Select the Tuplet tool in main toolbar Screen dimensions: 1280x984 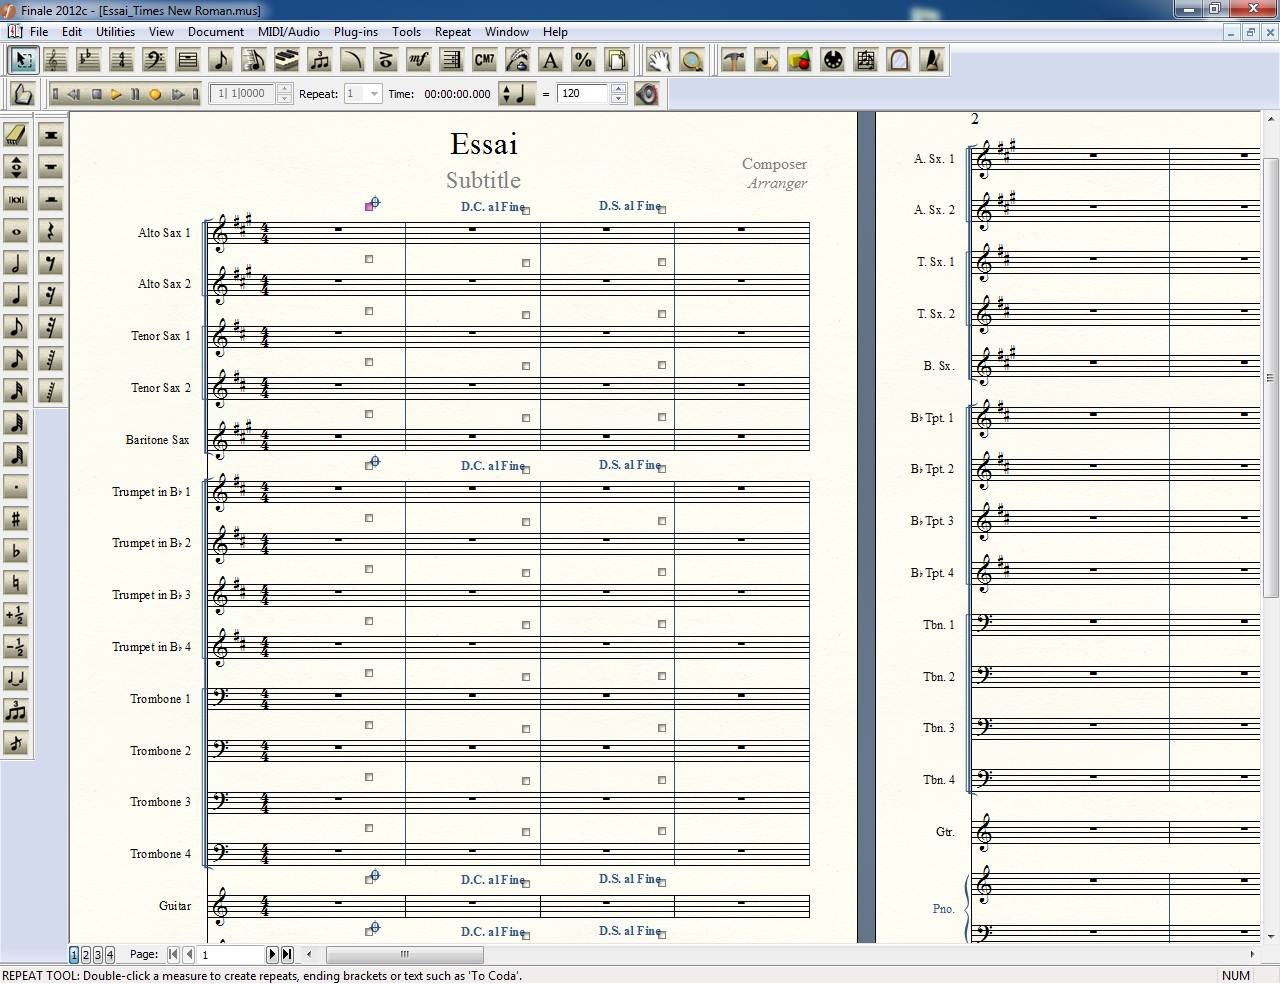[x=319, y=60]
